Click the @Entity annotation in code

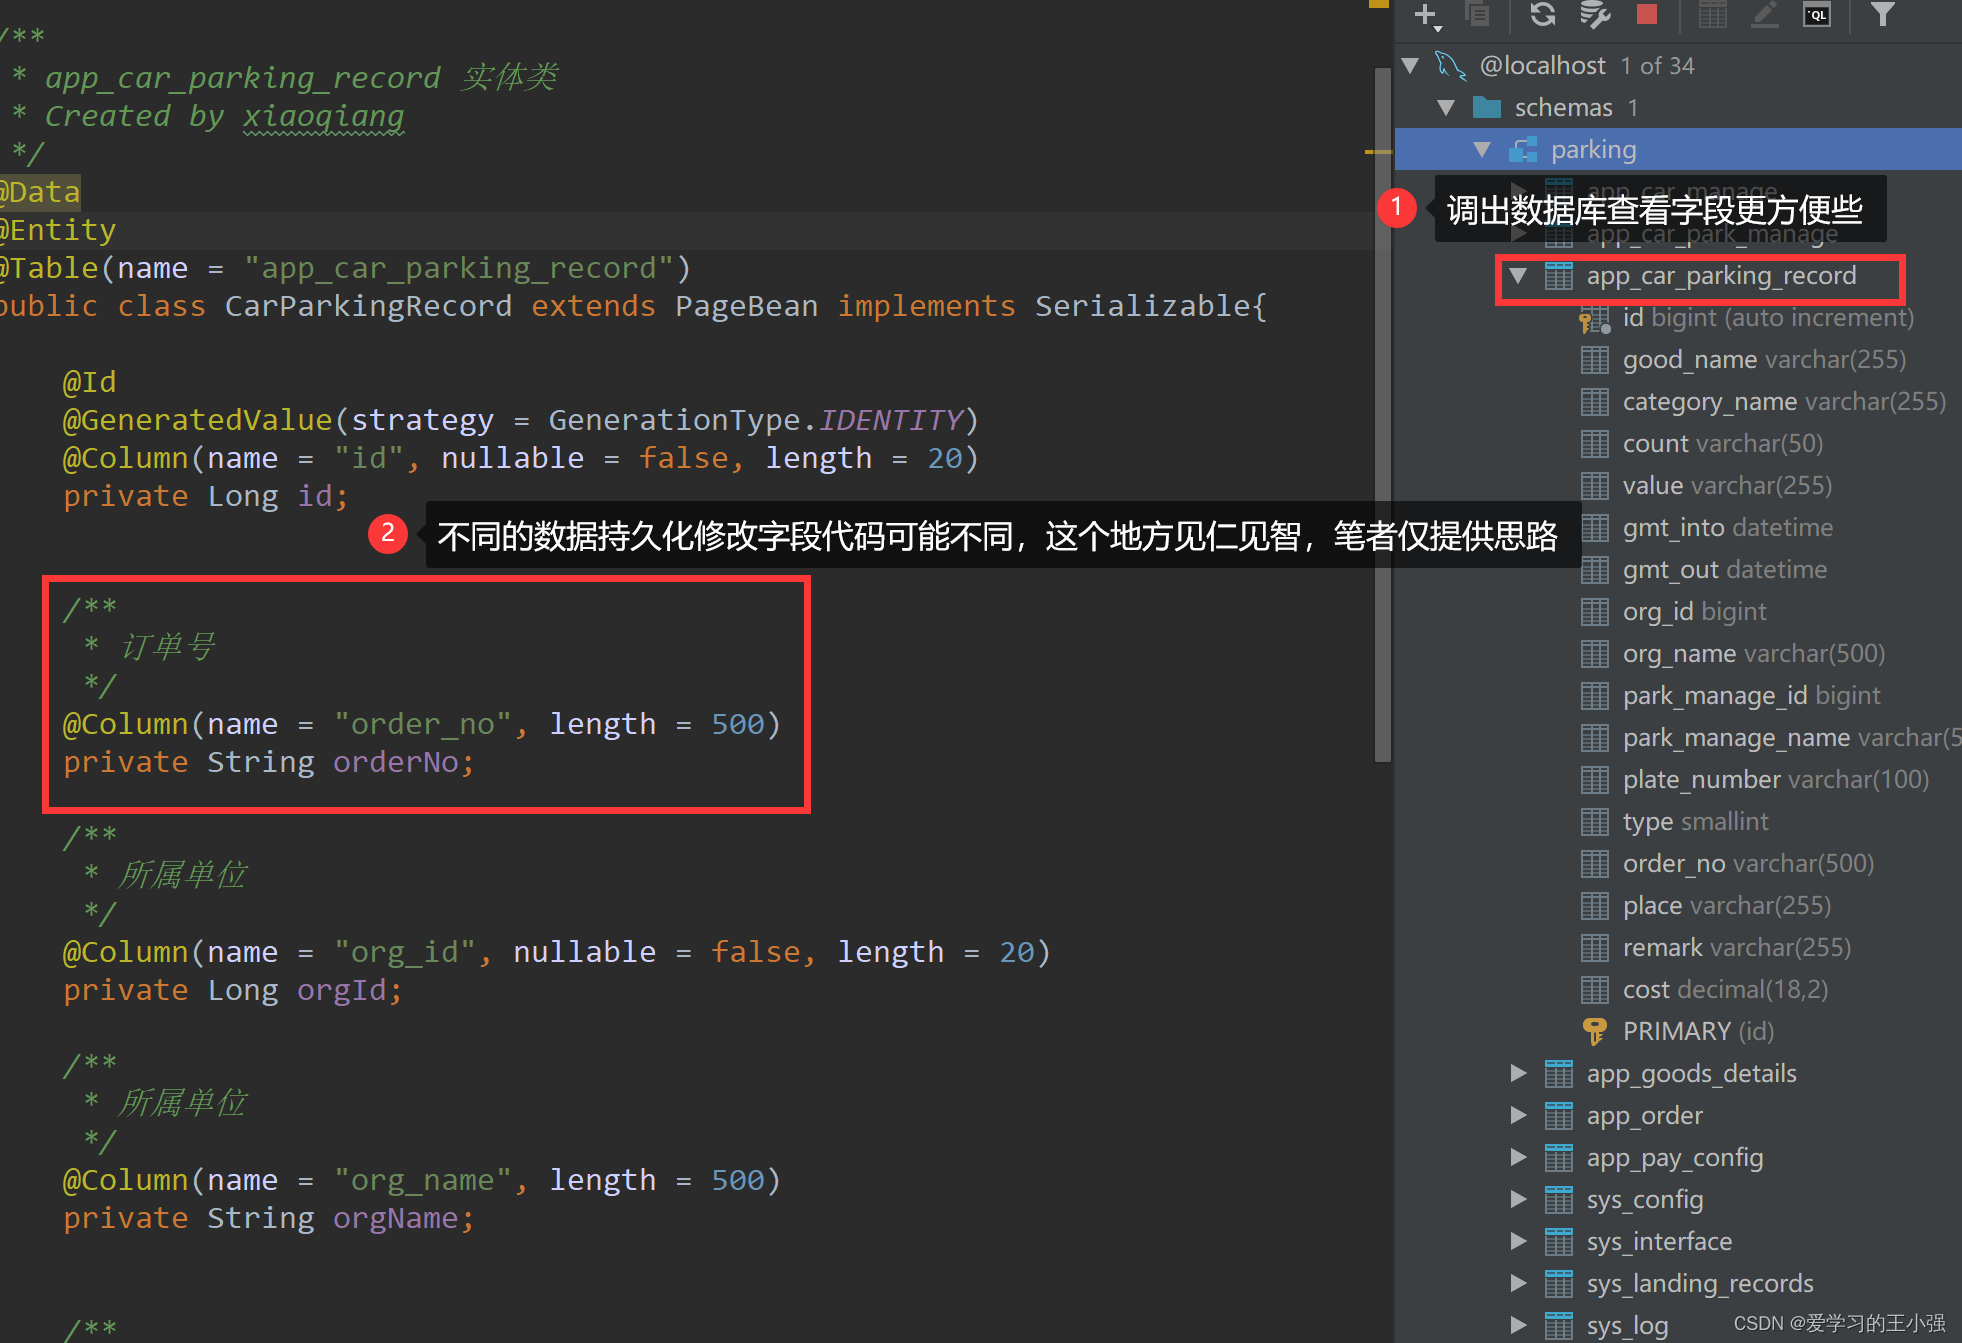(x=57, y=230)
